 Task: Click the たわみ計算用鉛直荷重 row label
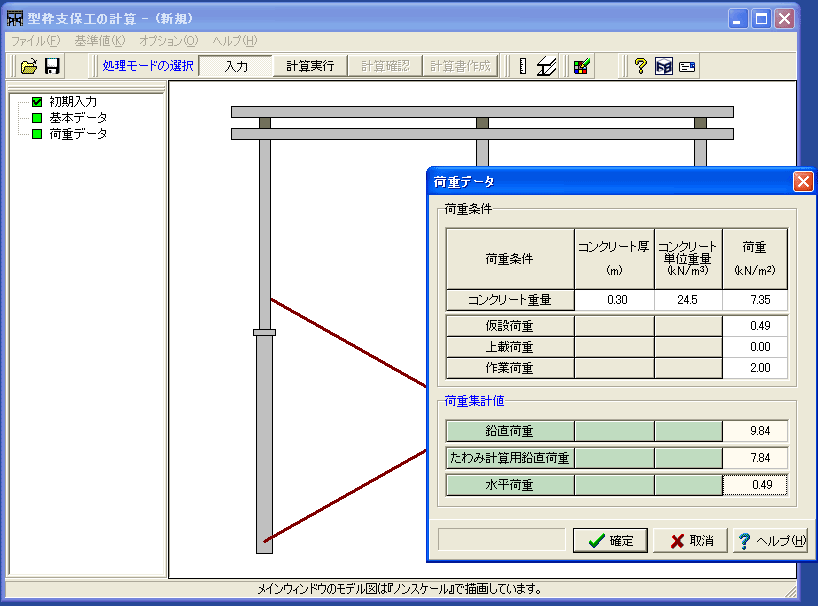point(510,458)
